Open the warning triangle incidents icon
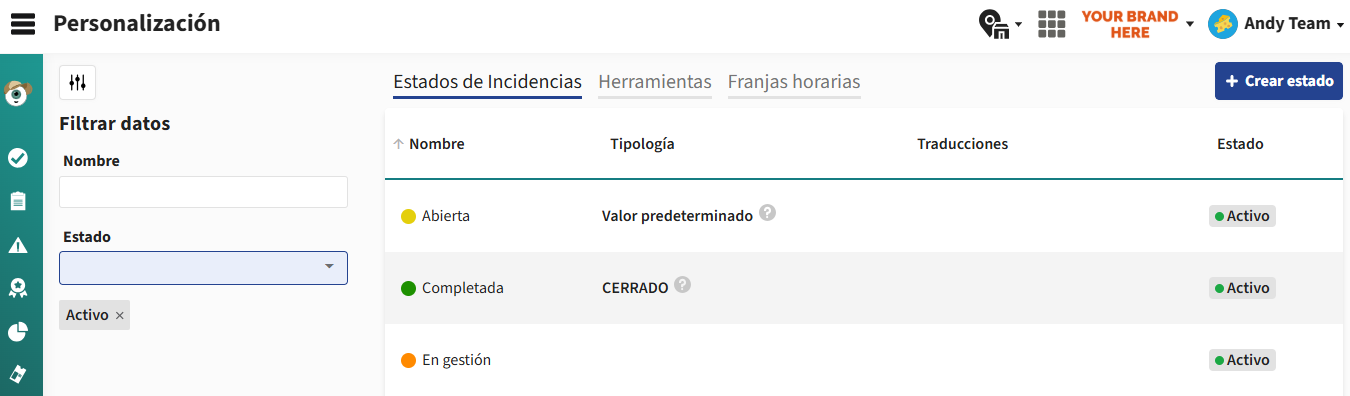The width and height of the screenshot is (1350, 396). point(18,245)
